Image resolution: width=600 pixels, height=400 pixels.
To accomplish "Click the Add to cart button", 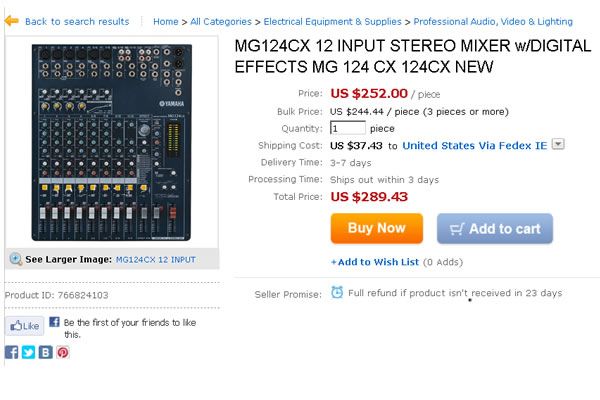I will click(495, 229).
